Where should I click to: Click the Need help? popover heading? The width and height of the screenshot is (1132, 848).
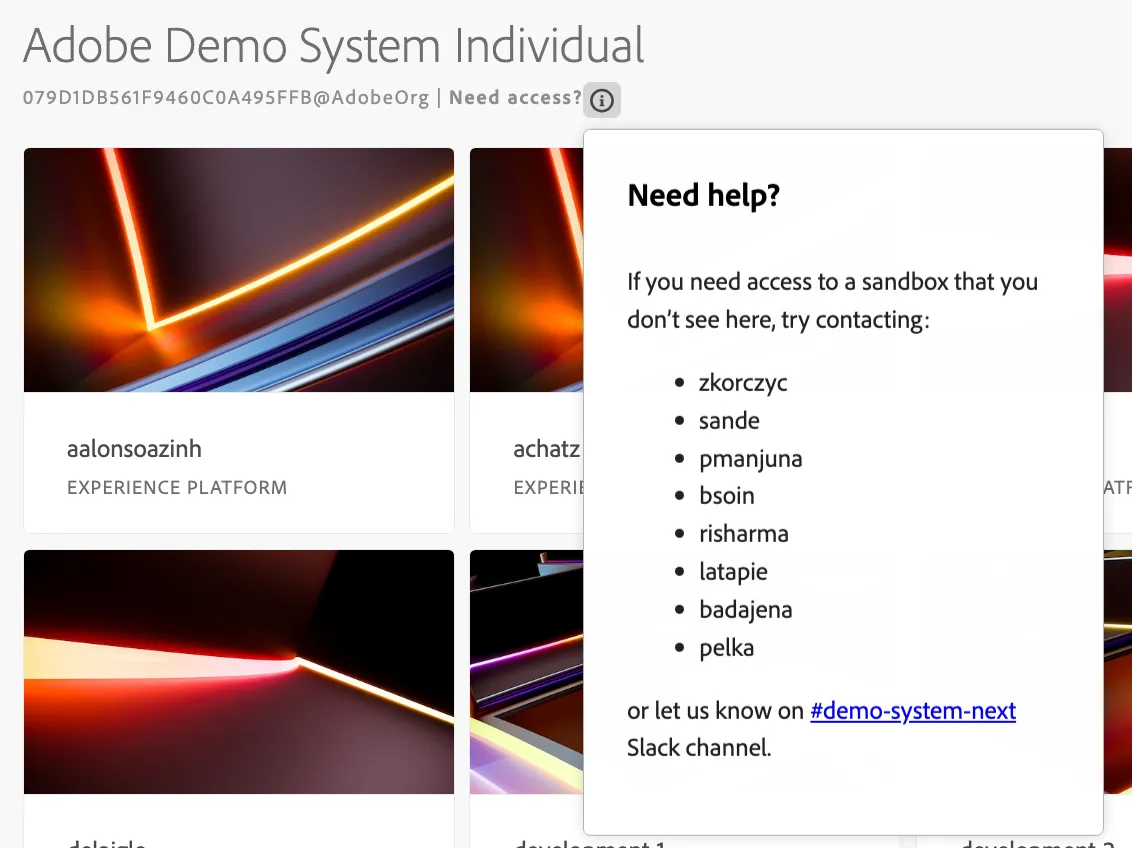pyautogui.click(x=704, y=196)
